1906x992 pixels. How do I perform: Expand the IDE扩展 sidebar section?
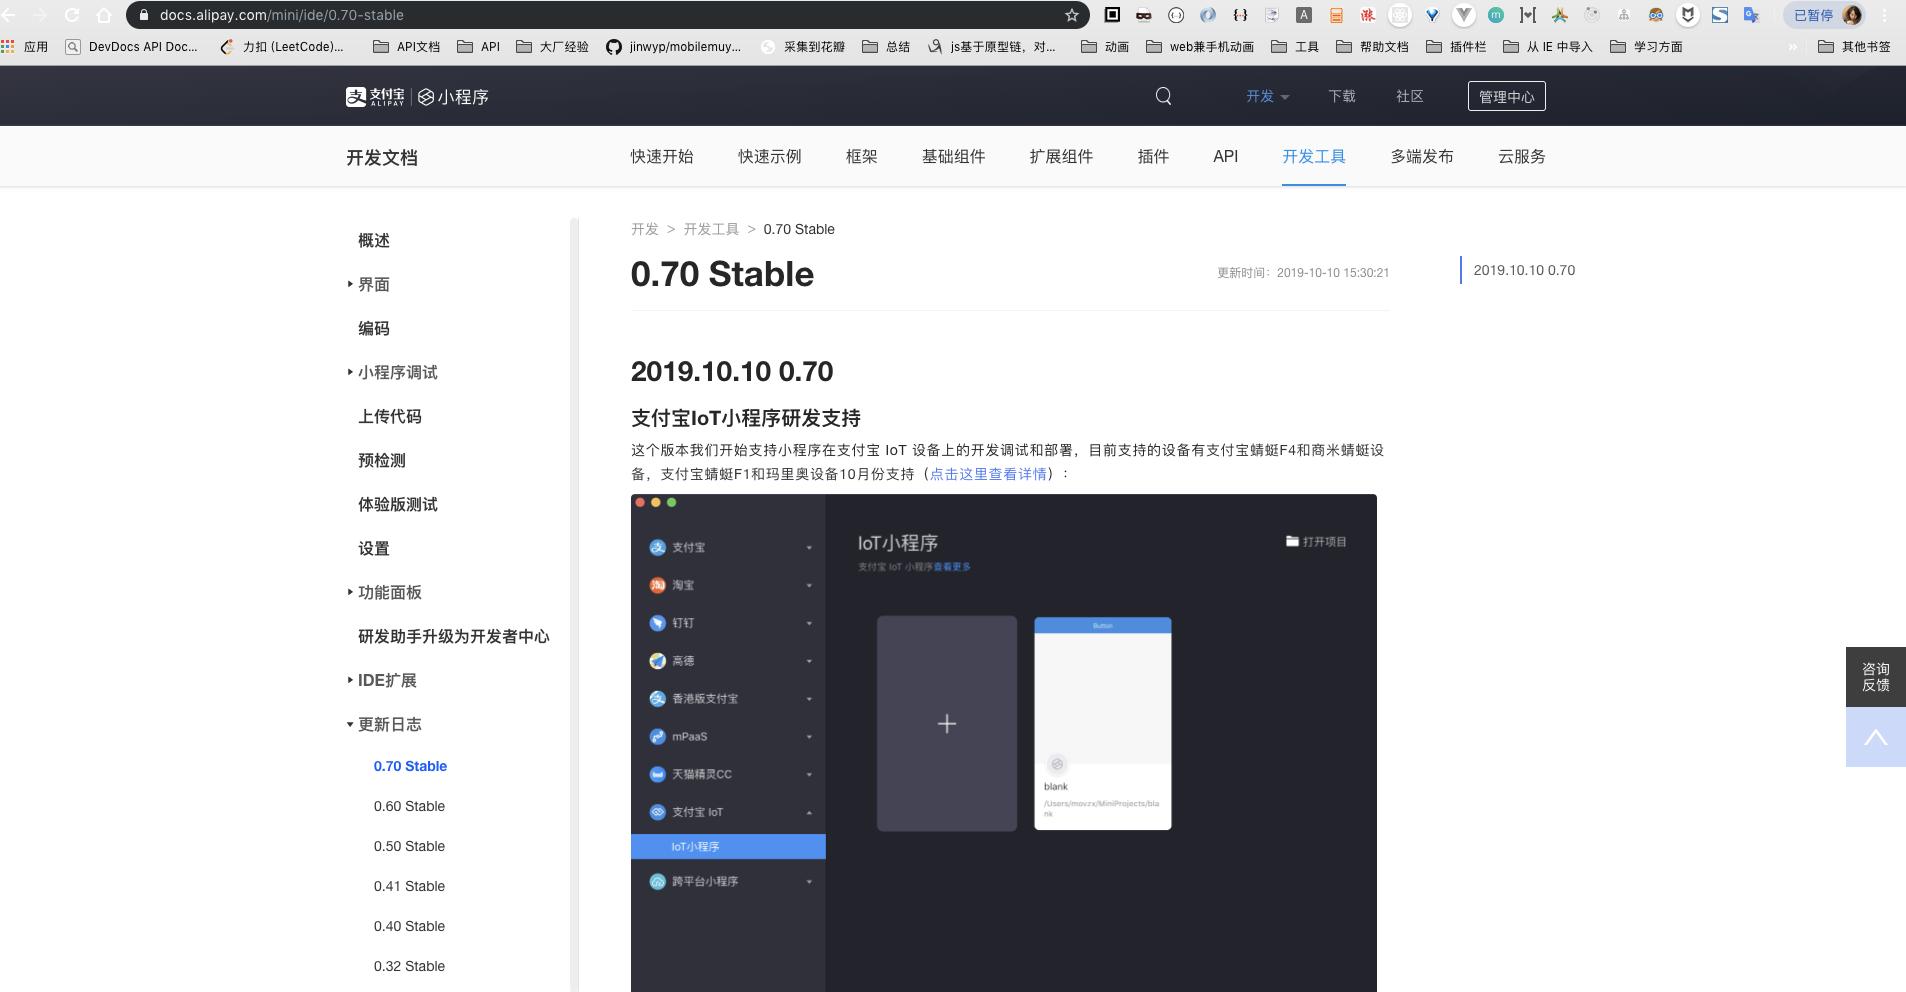(381, 681)
